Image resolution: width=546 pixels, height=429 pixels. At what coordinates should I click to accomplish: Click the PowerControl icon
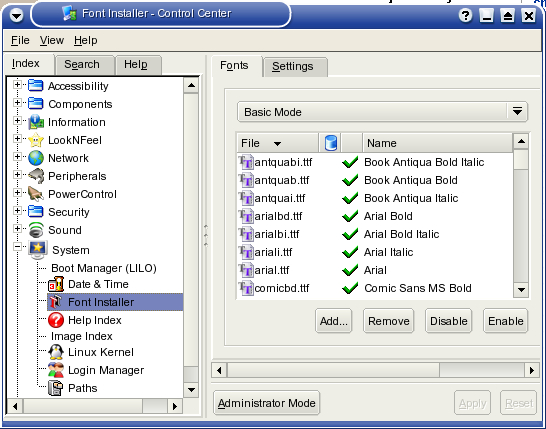coord(36,194)
